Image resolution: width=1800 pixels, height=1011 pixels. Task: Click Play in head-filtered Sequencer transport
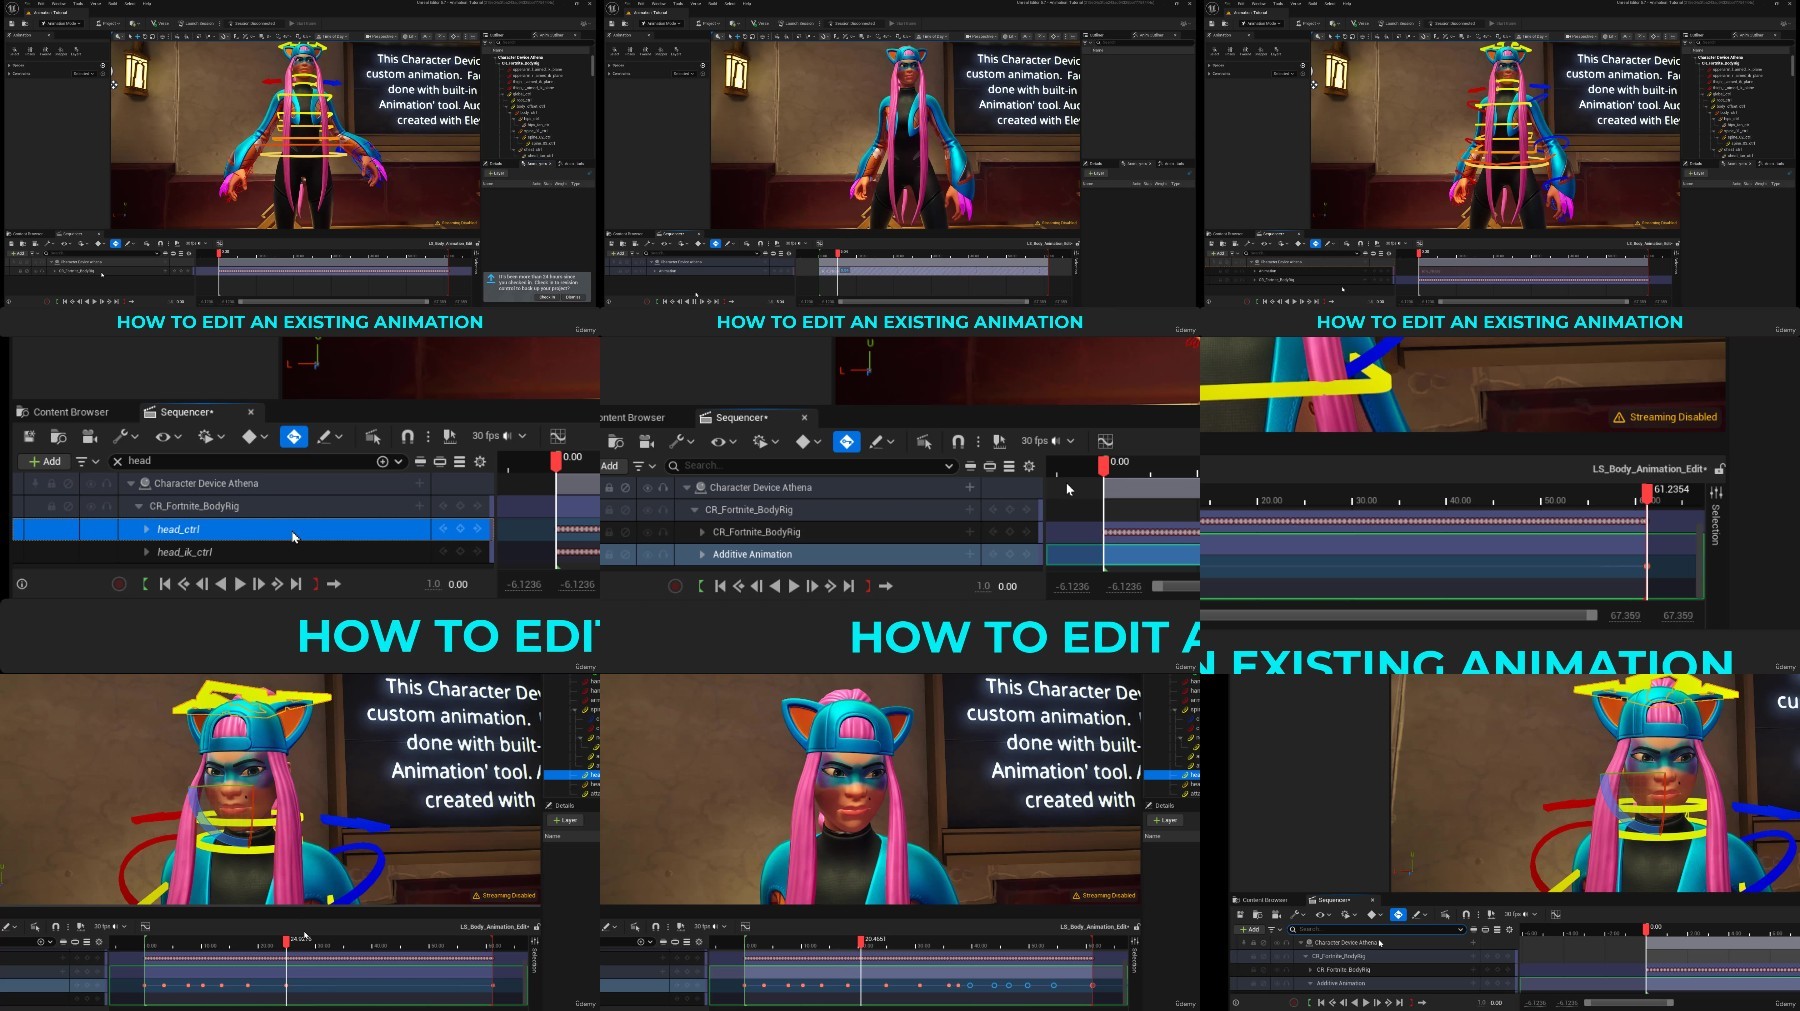240,584
